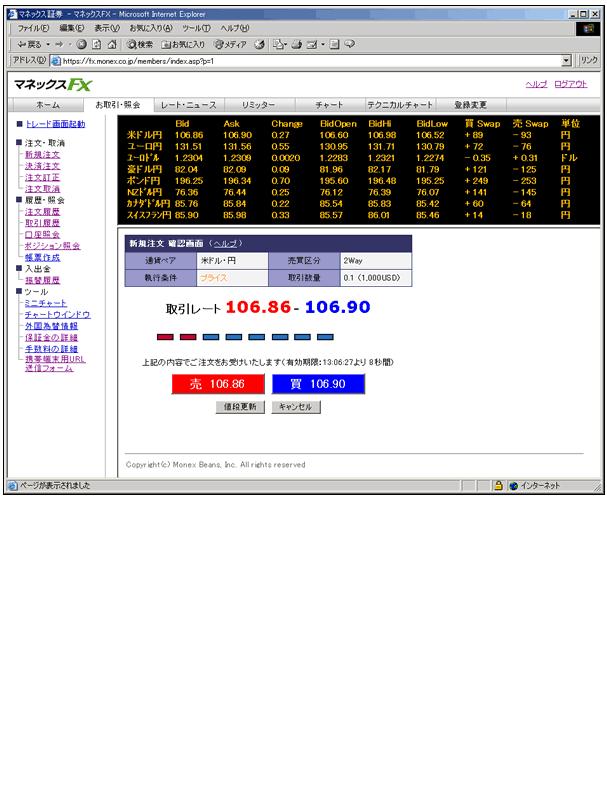Switch to the チャート tab
This screenshot has width=607, height=800.
[x=329, y=105]
